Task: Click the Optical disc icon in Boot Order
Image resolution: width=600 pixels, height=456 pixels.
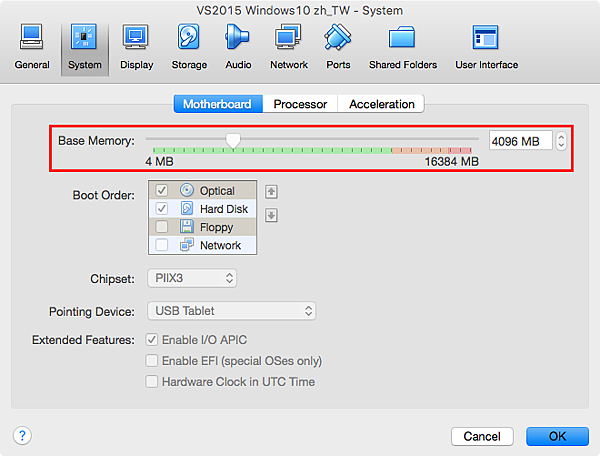Action: [187, 190]
